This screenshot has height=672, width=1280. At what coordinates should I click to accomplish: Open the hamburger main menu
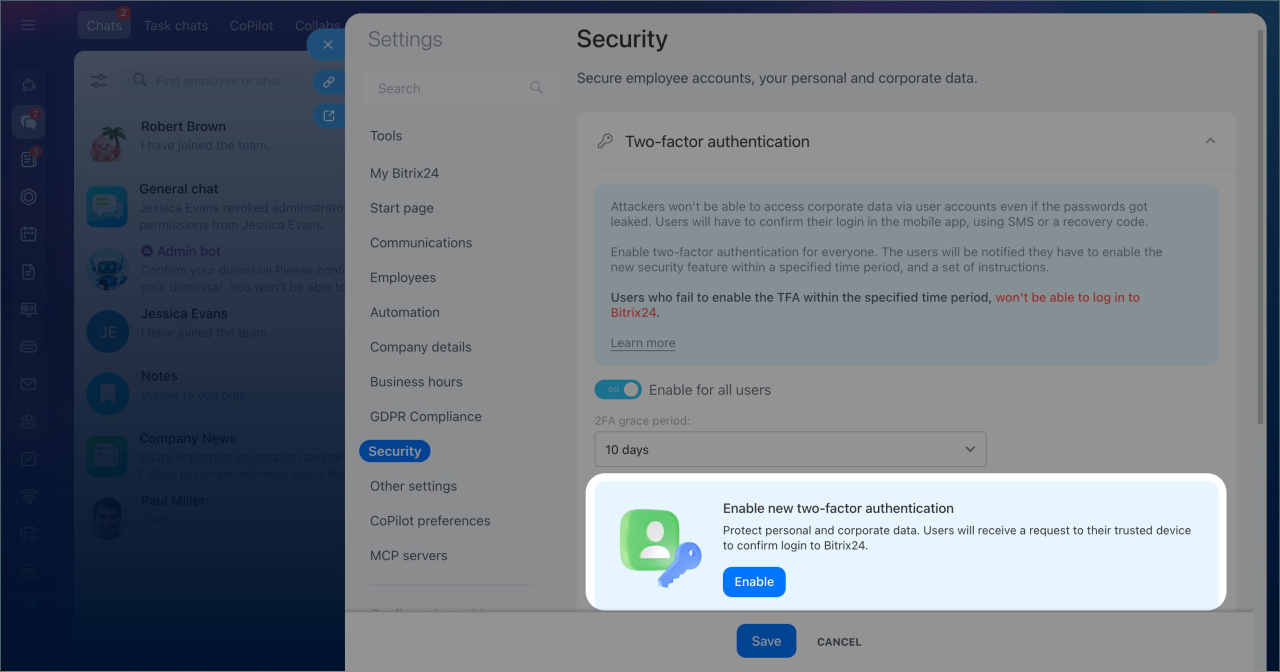coord(28,25)
